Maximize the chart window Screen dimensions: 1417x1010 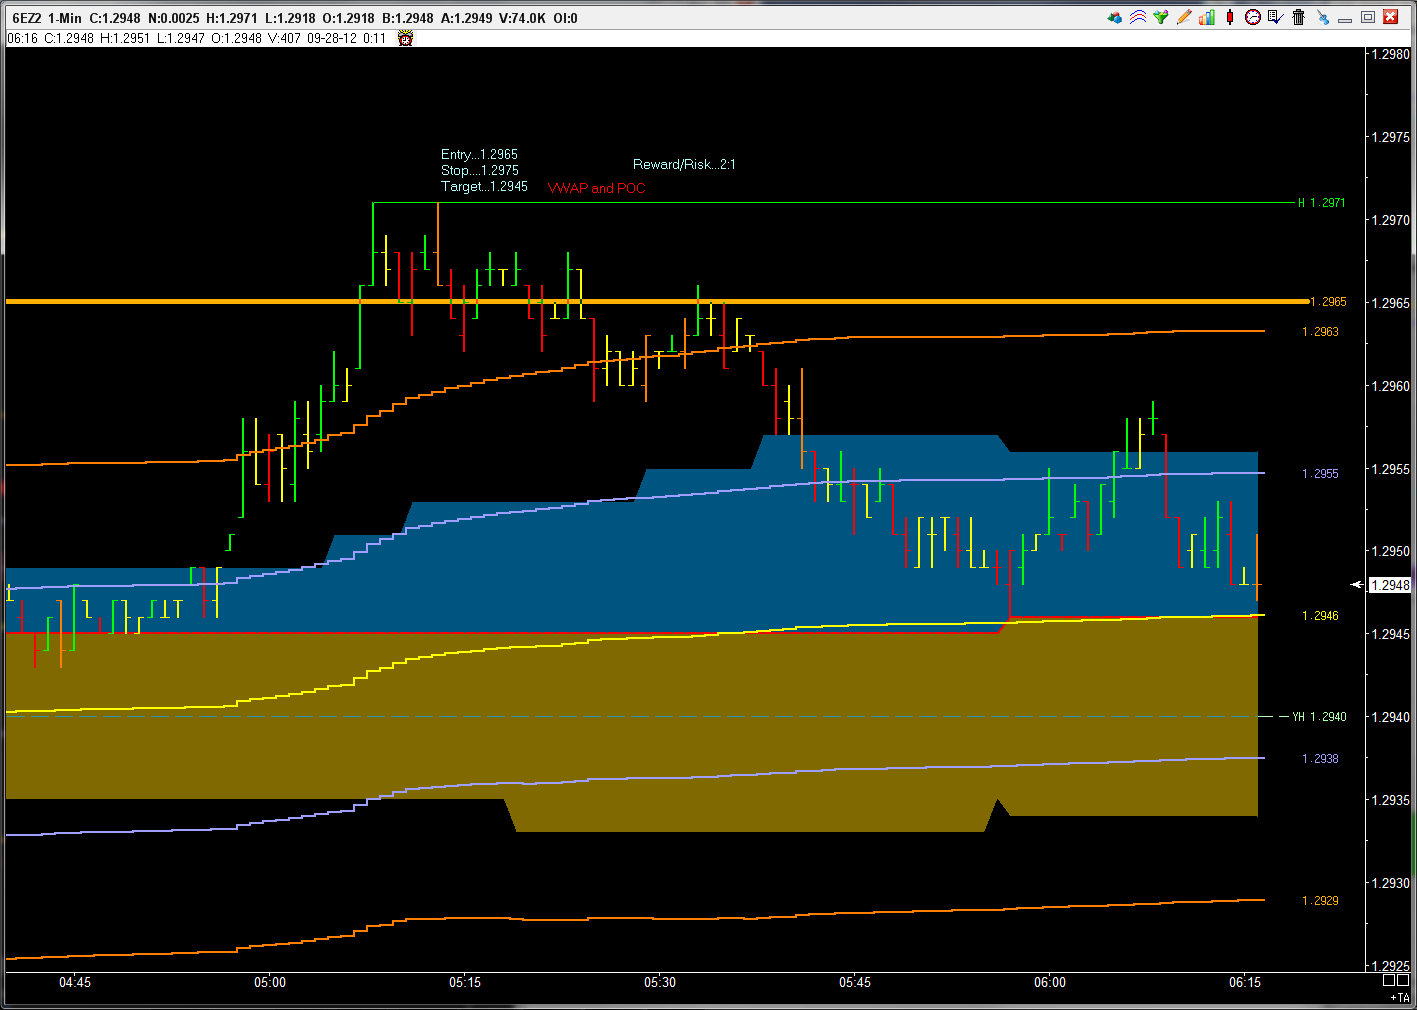[x=1368, y=17]
